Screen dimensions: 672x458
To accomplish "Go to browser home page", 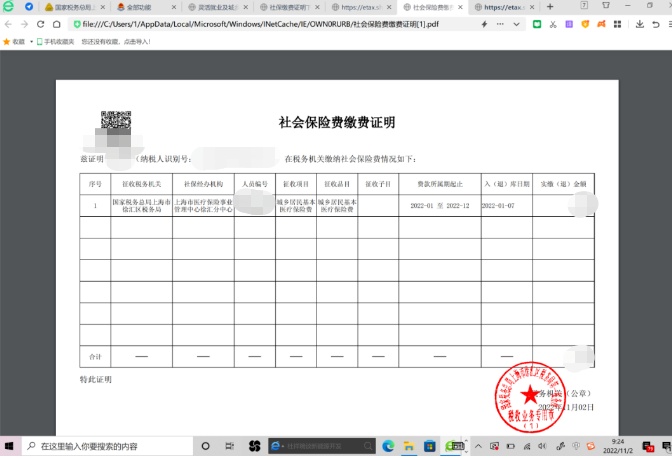I will (x=57, y=24).
